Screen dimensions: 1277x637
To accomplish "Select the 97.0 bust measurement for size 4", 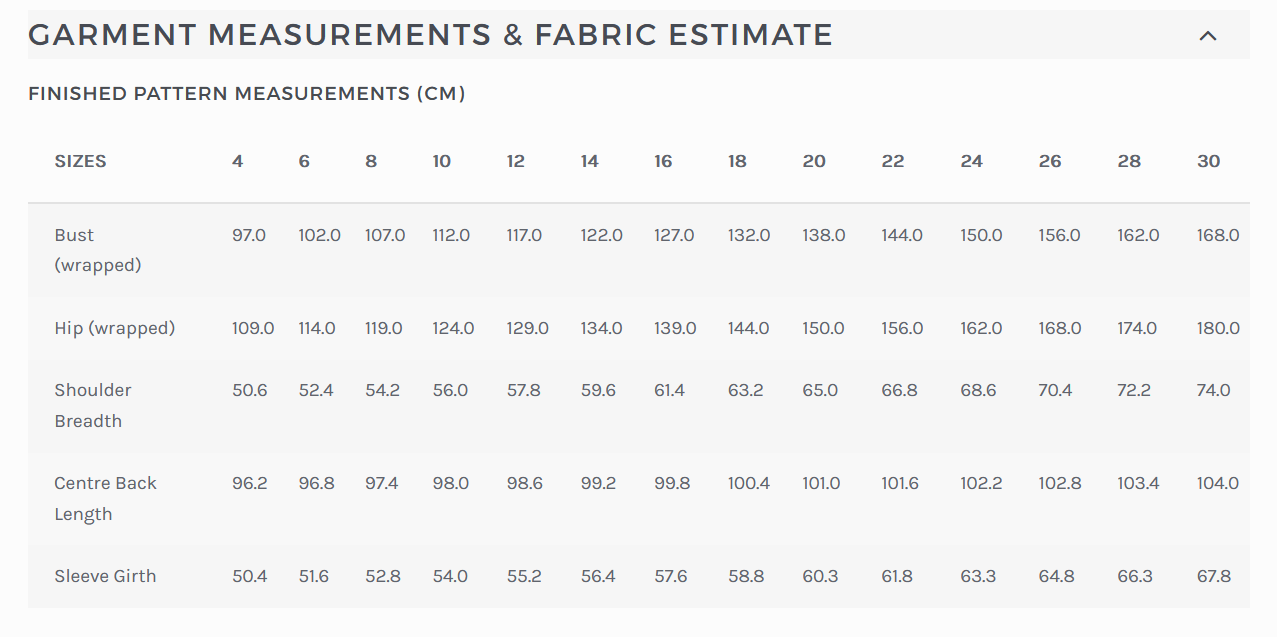I will point(249,235).
